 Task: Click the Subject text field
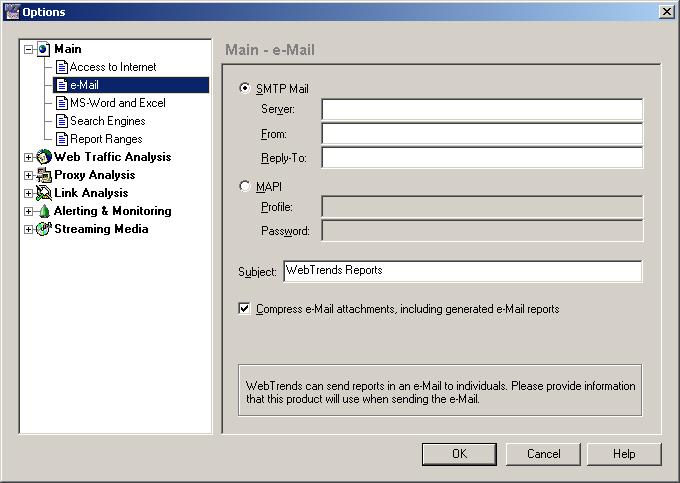pyautogui.click(x=462, y=271)
